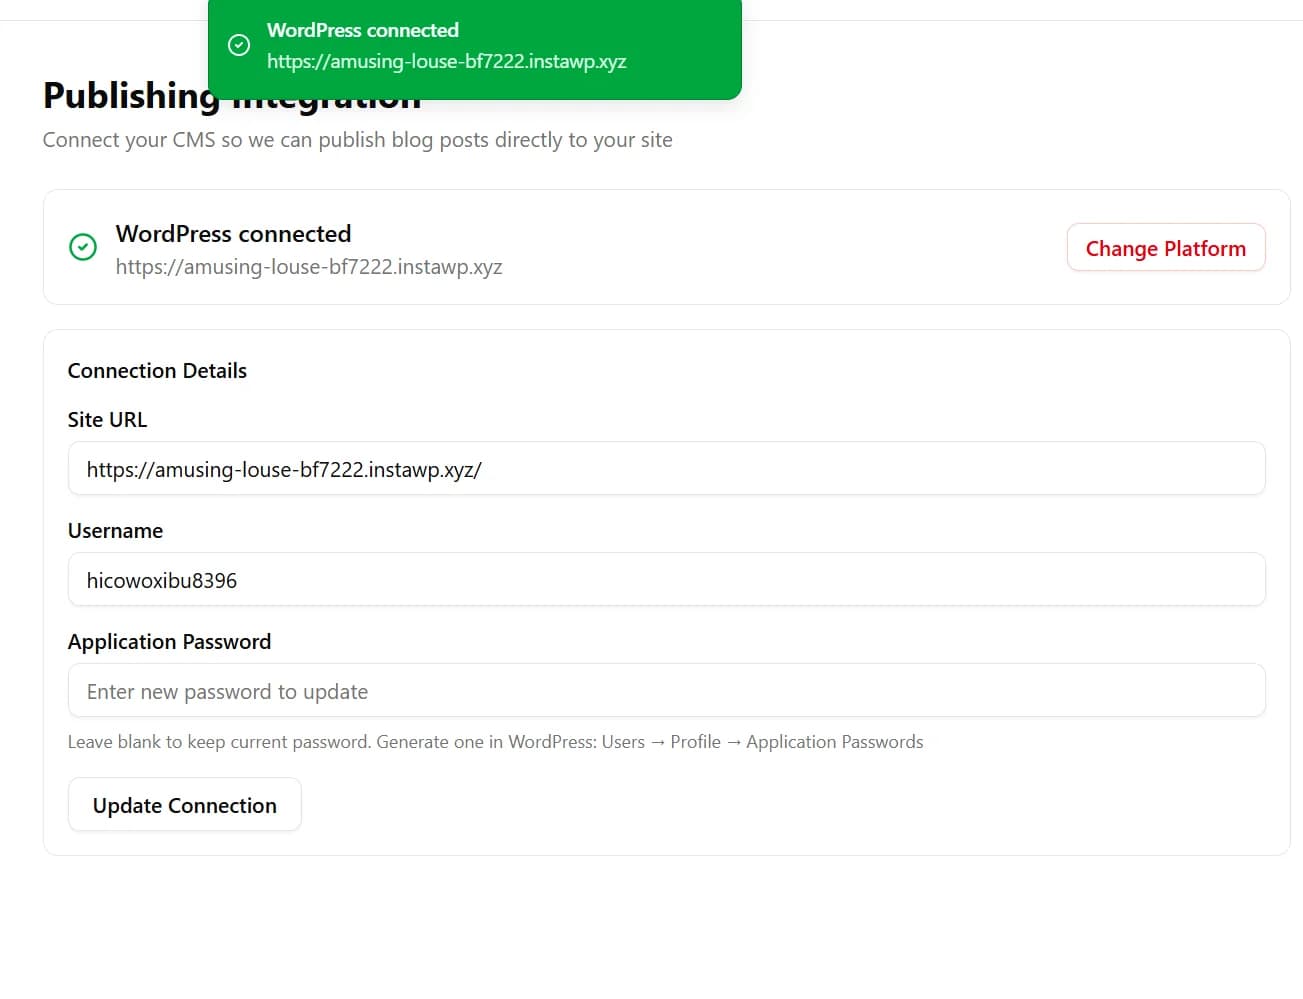Click the Application Password input box
Image resolution: width=1303 pixels, height=999 pixels.
coord(665,690)
